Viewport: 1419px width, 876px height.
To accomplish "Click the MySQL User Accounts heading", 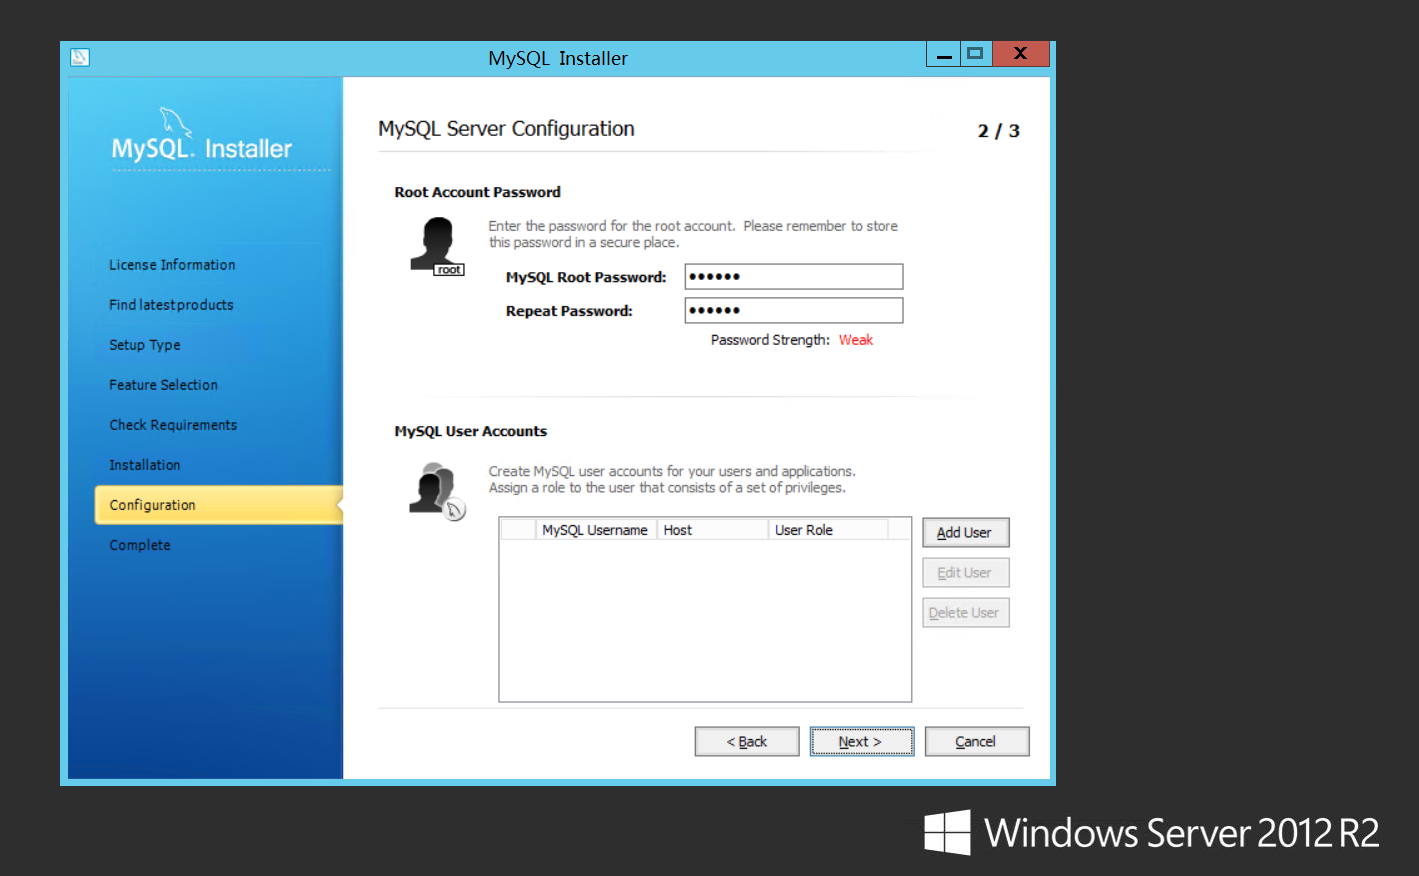I will click(x=470, y=431).
